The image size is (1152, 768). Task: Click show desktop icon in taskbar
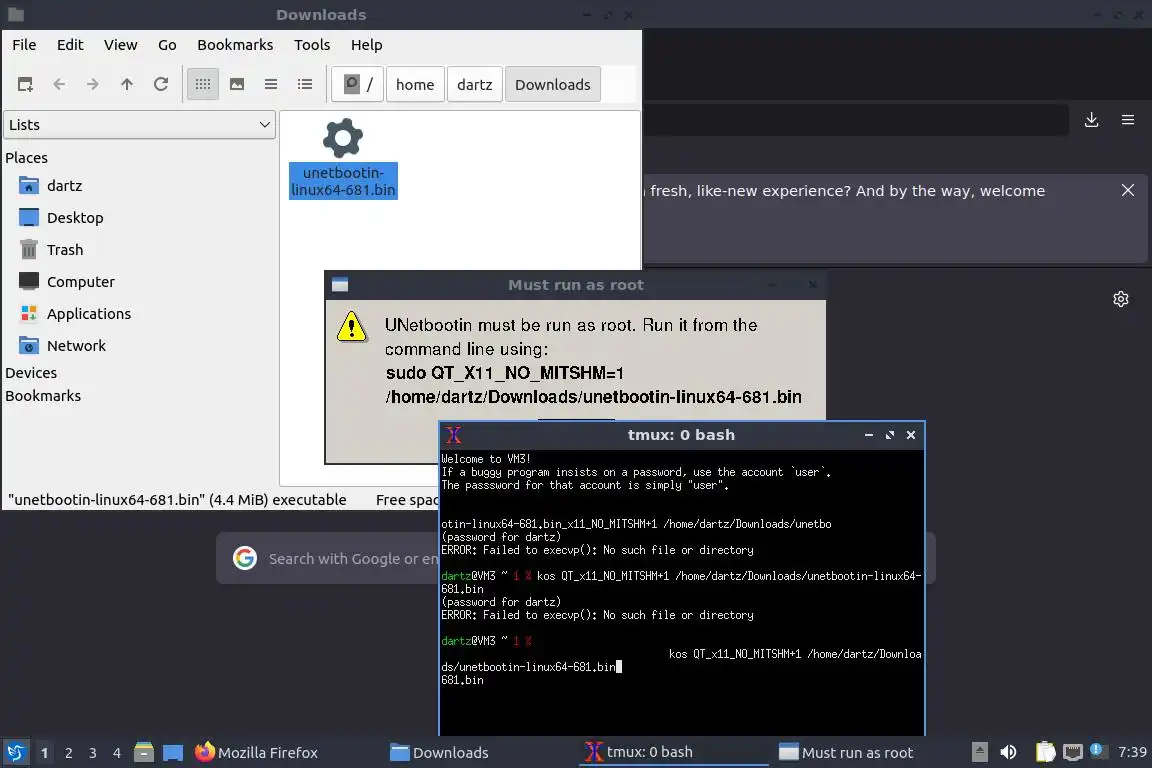pos(173,753)
